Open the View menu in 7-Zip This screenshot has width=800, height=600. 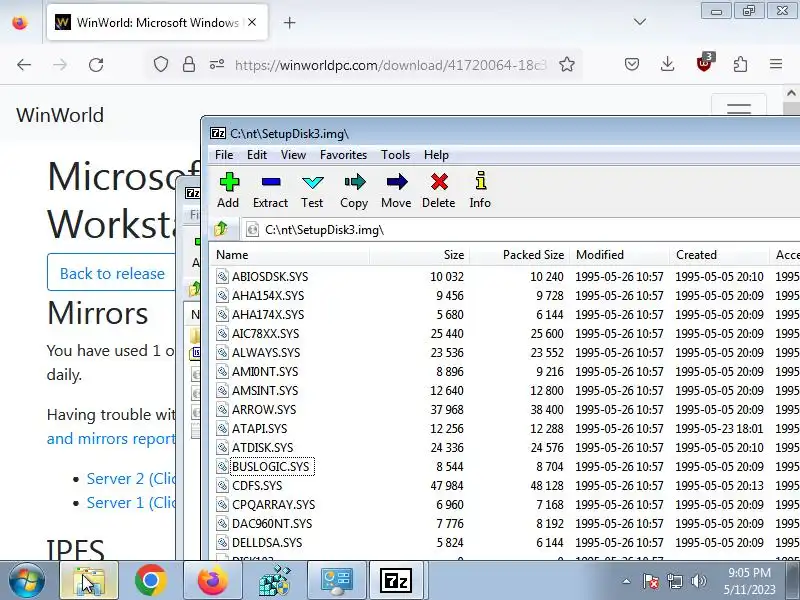293,155
